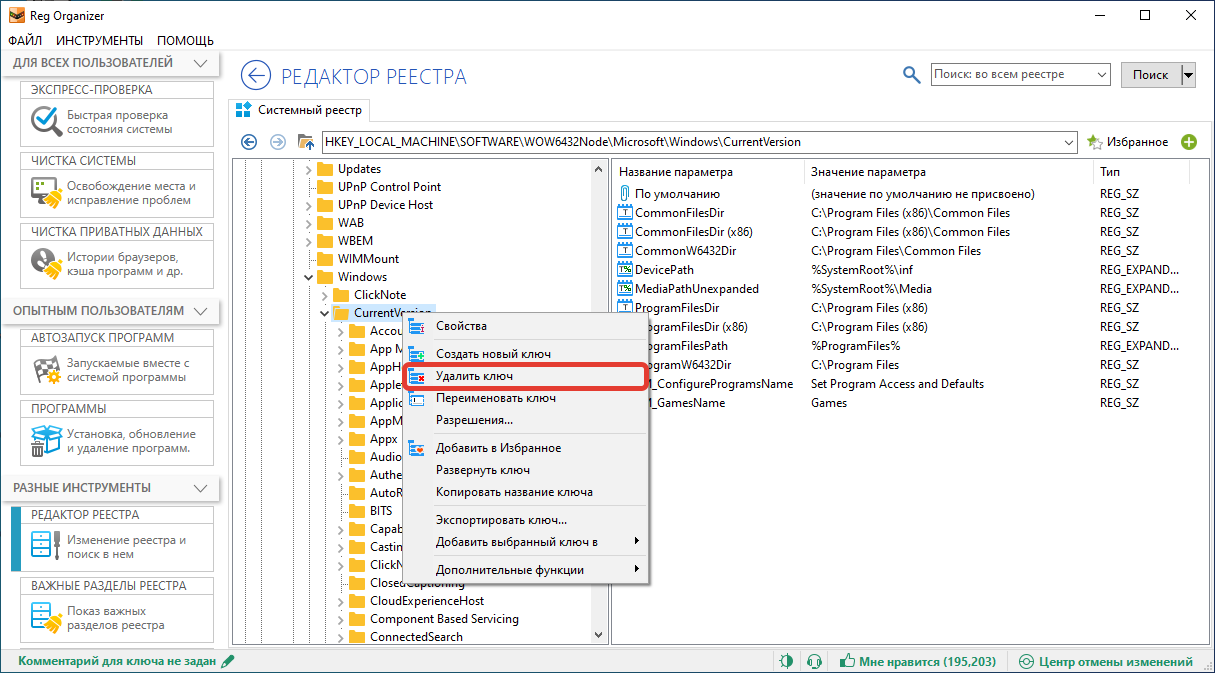This screenshot has width=1215, height=673.
Task: Click the go up one level folder icon
Action: pyautogui.click(x=306, y=142)
